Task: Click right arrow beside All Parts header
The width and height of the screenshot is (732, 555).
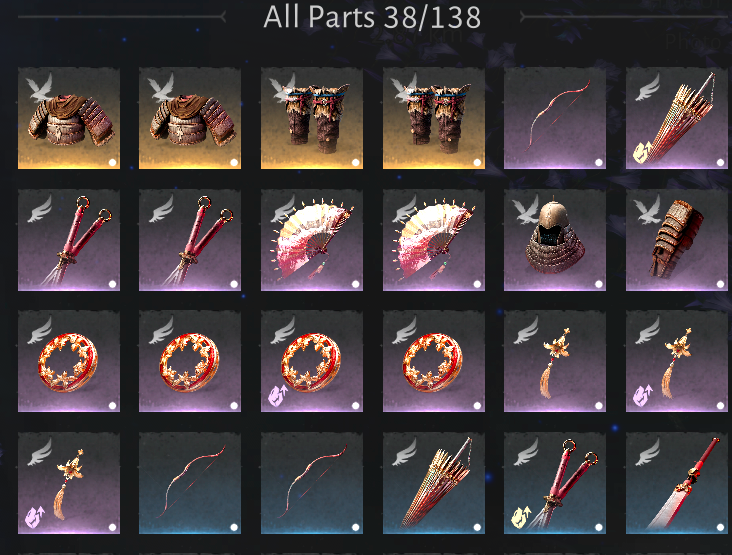Action: [x=523, y=17]
